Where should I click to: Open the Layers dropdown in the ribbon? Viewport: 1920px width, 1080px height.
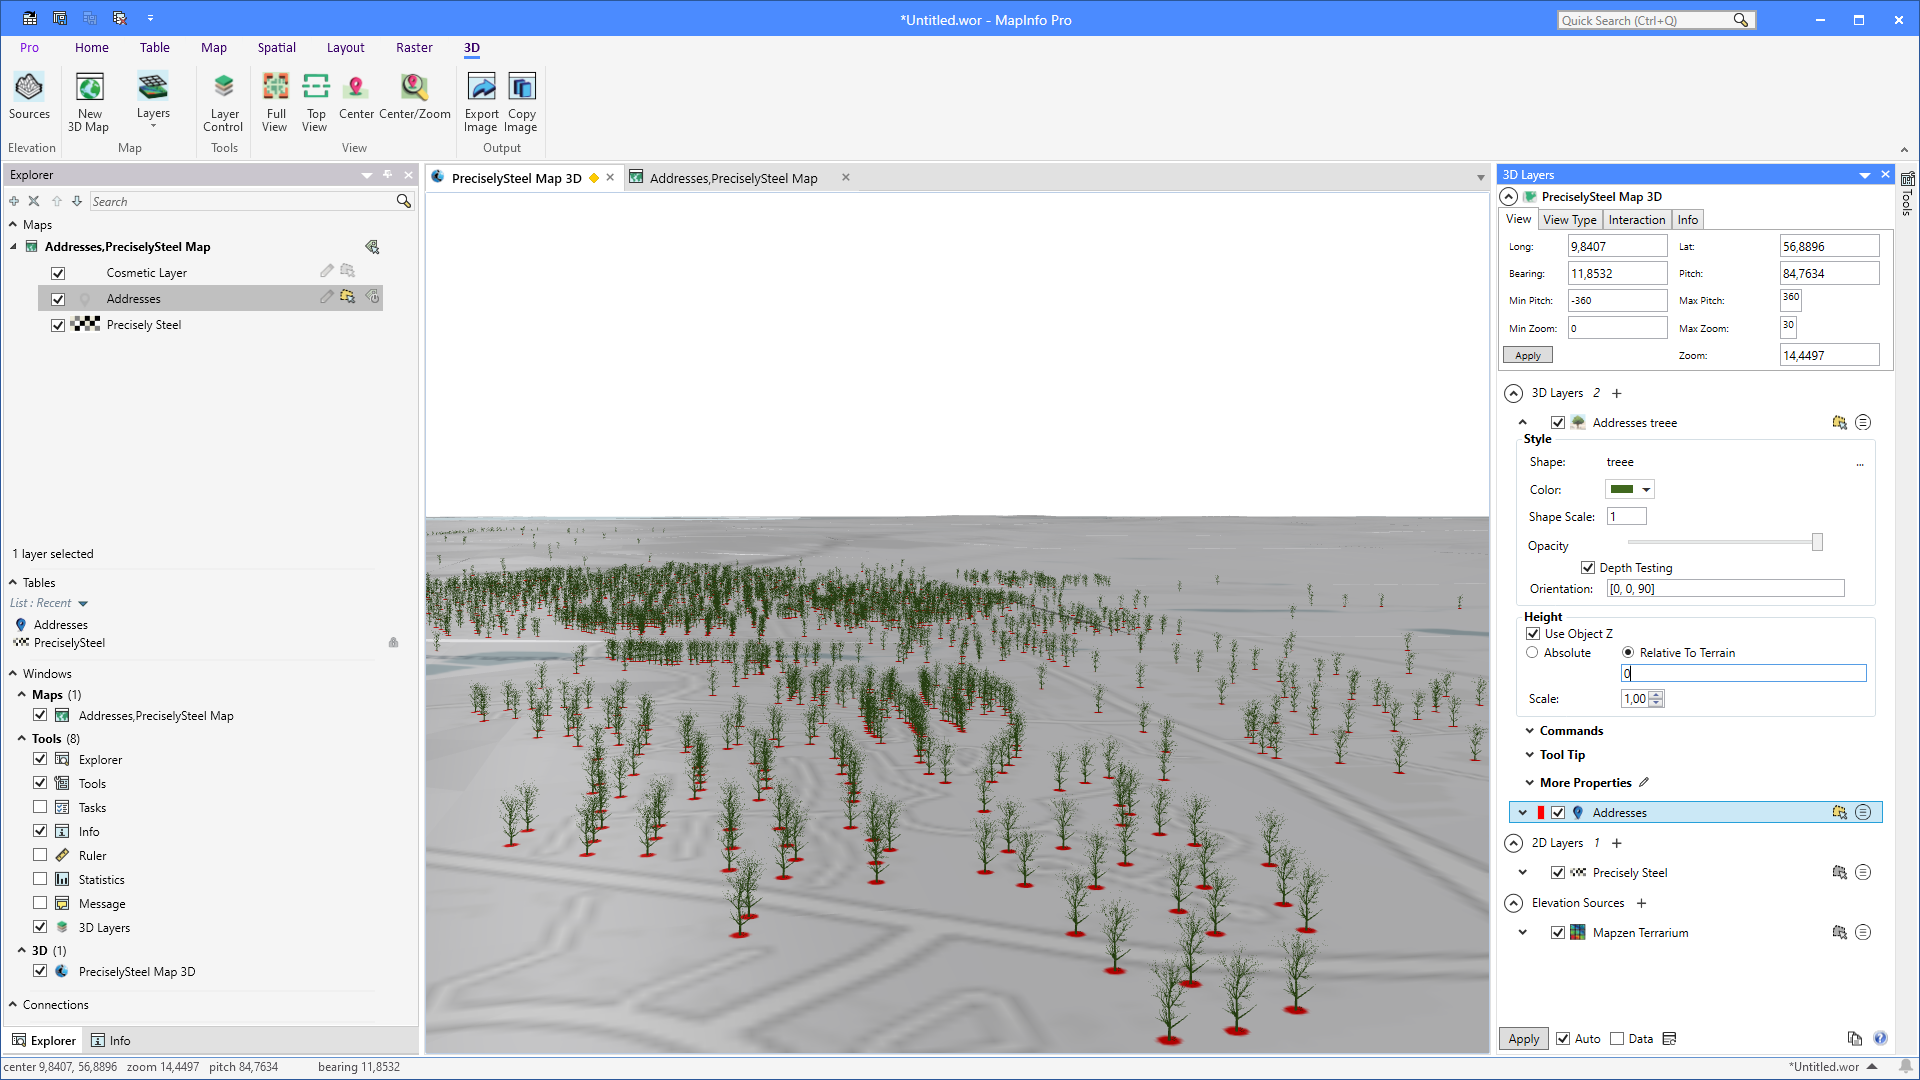coord(153,100)
